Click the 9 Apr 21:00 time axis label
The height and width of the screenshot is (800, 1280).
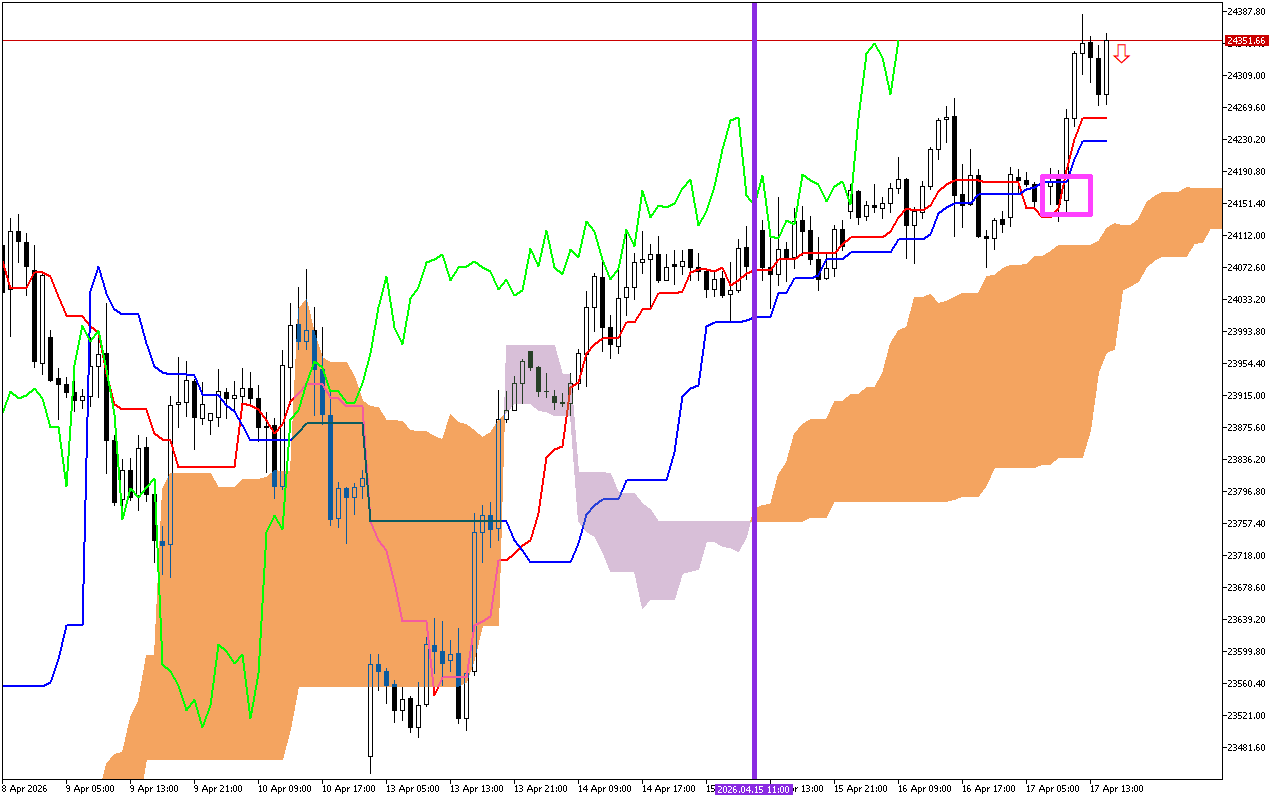point(220,789)
